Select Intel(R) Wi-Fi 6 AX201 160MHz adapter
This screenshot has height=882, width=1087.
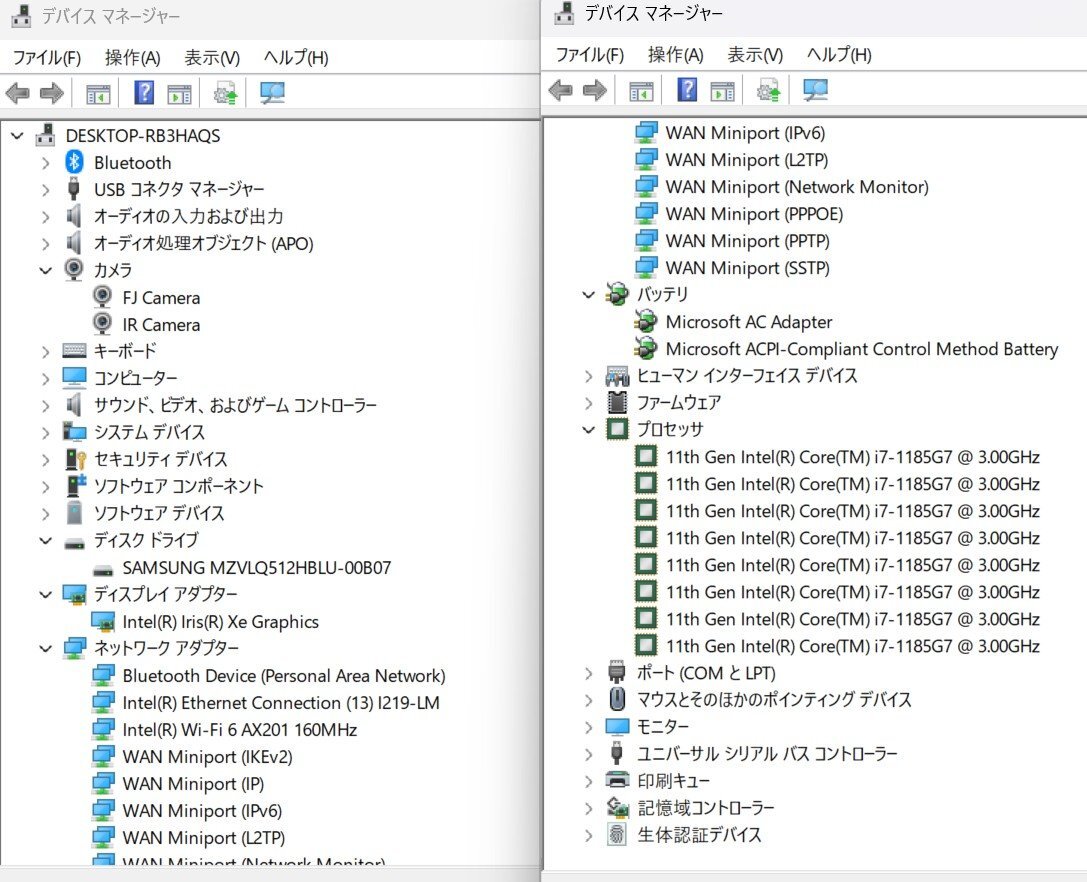239,729
